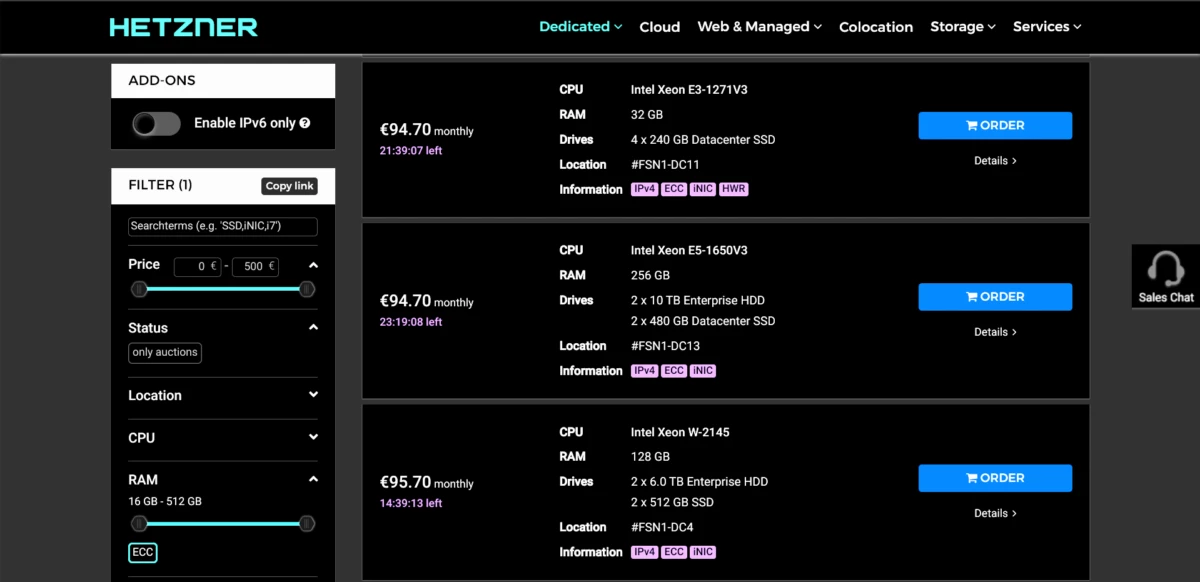
Task: Click the Copy link button
Action: point(289,186)
